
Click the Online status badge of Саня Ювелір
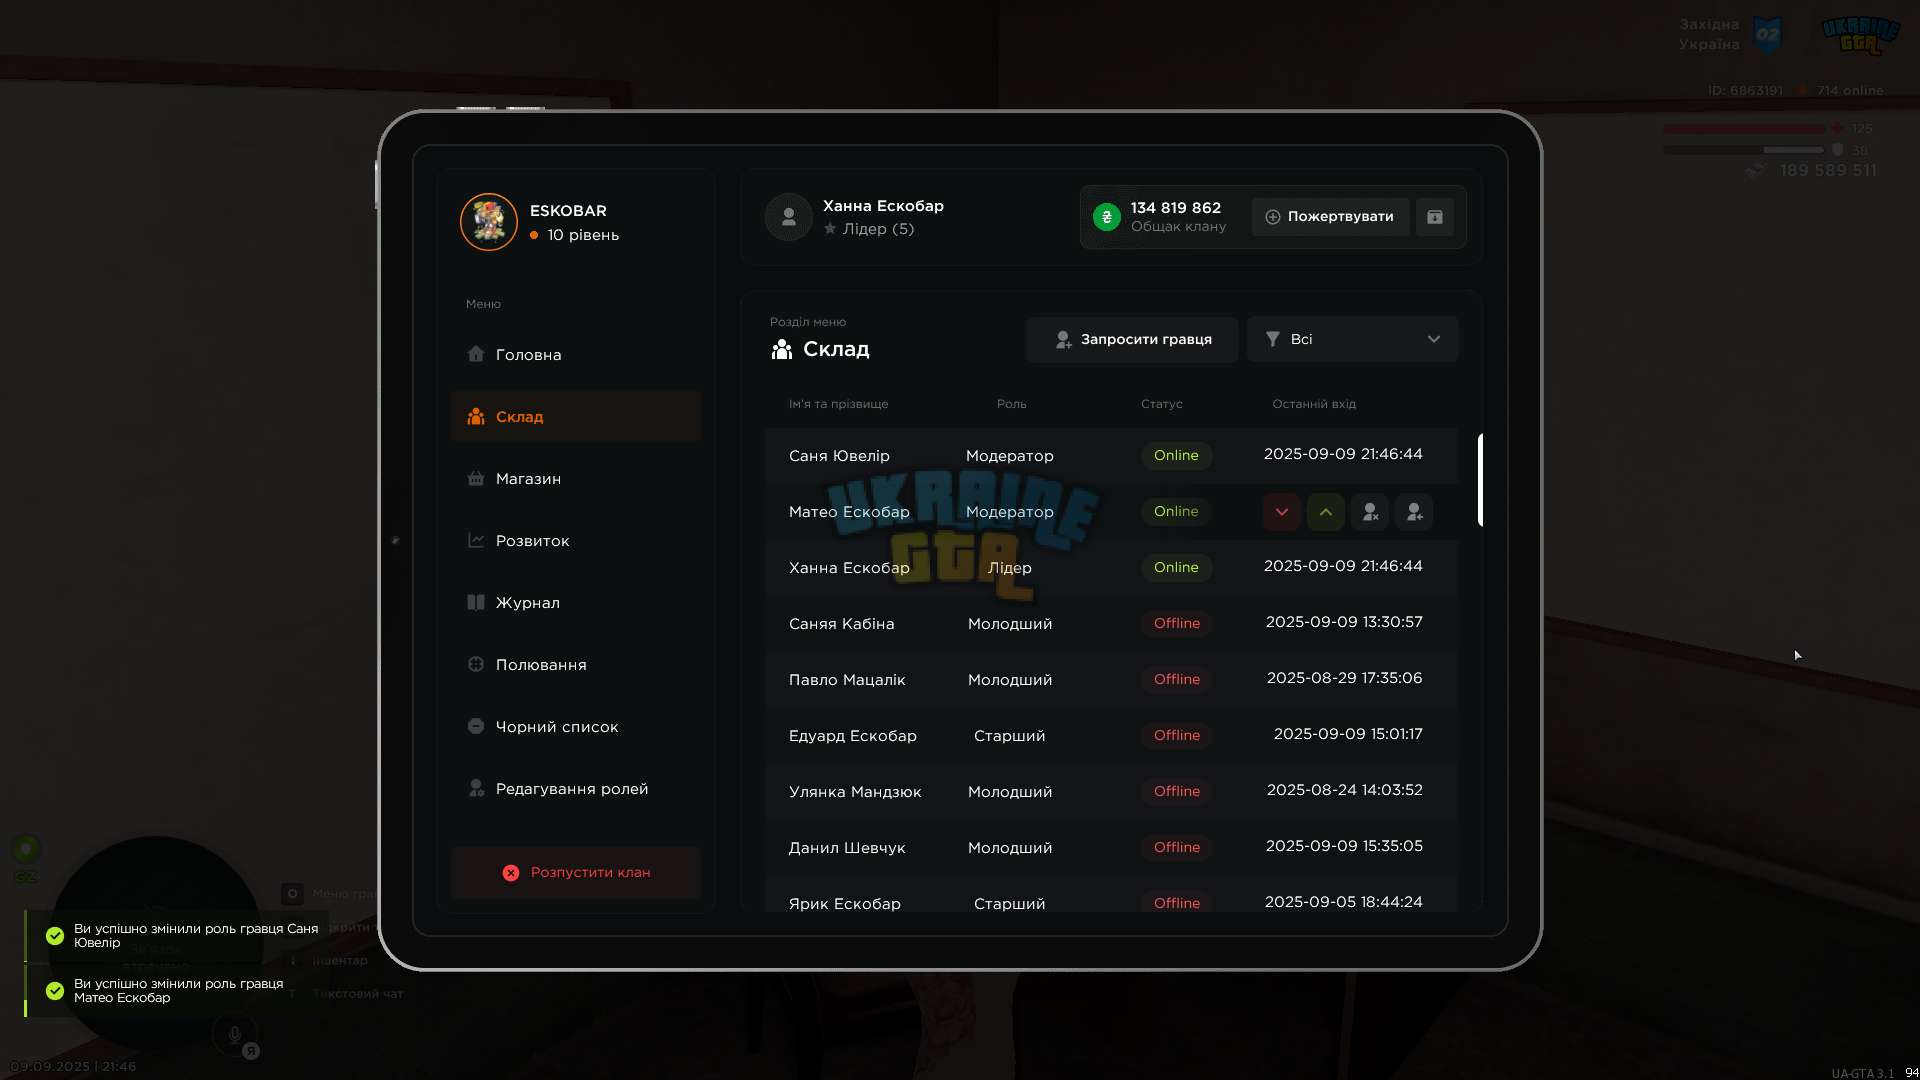tap(1176, 456)
